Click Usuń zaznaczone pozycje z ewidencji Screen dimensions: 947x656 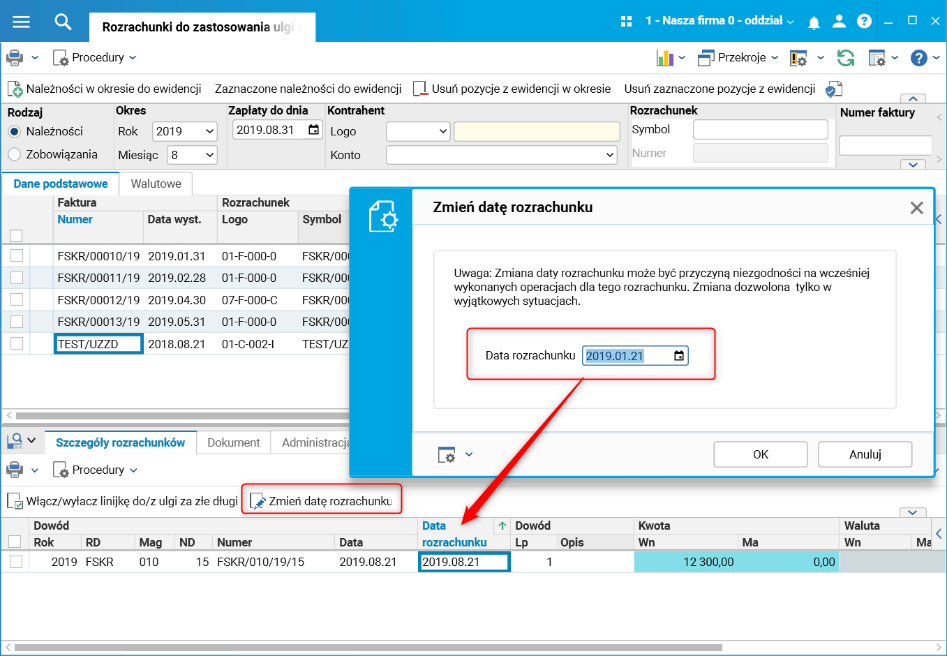click(719, 89)
